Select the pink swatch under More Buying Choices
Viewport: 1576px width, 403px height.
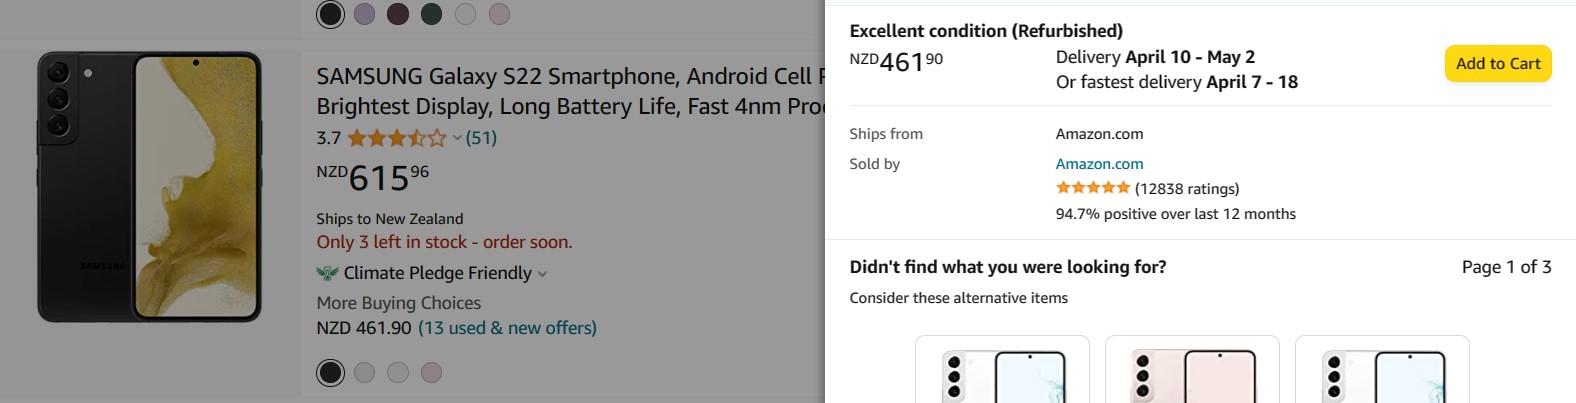coord(431,373)
